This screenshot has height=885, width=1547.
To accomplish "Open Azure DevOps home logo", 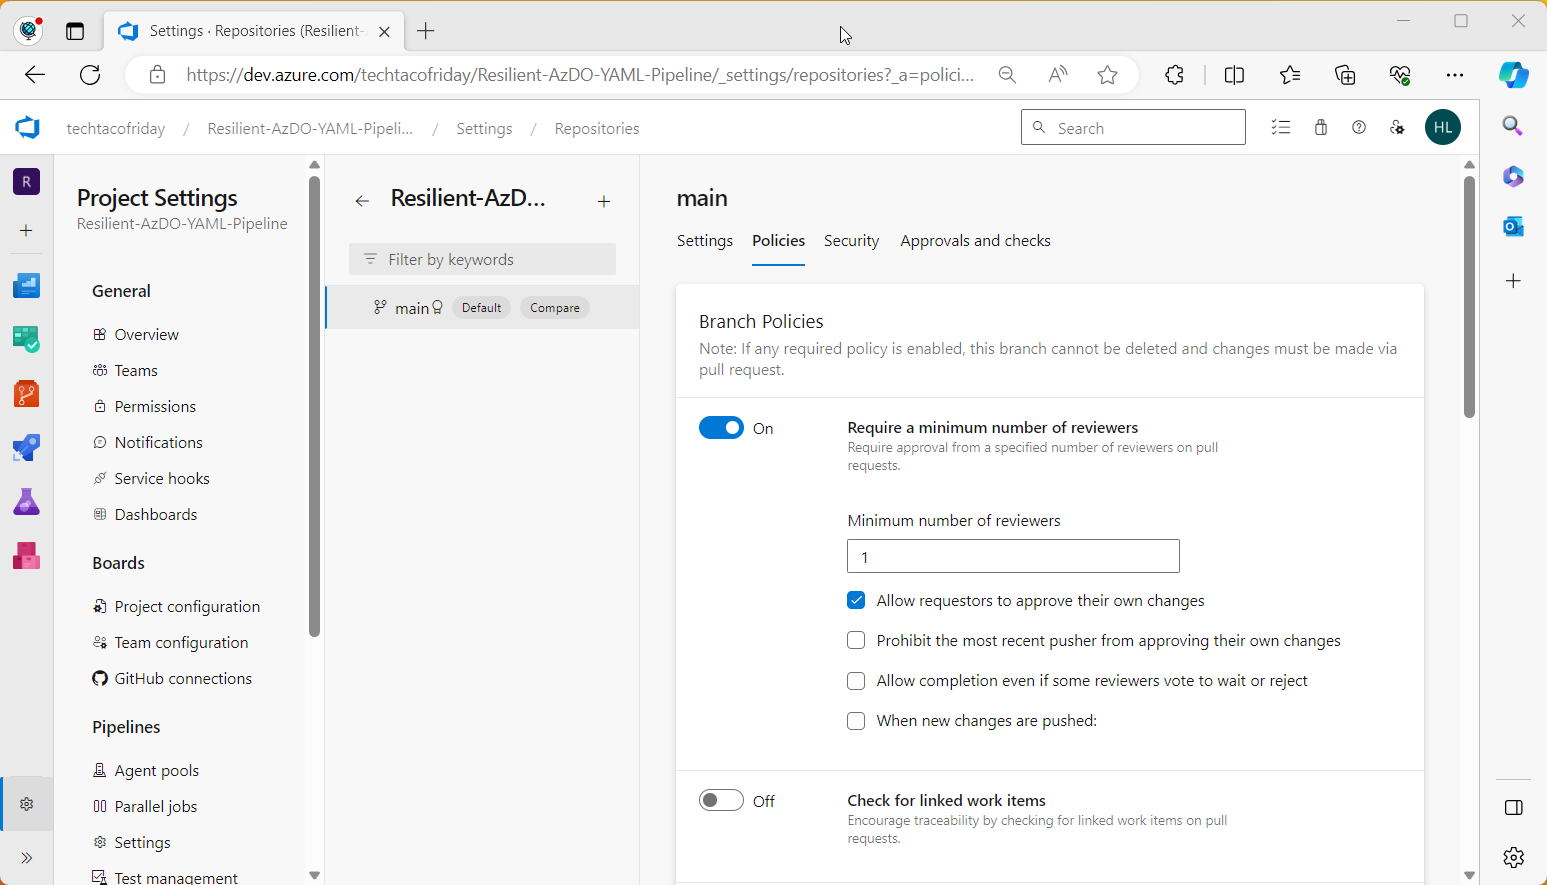I will (x=27, y=128).
